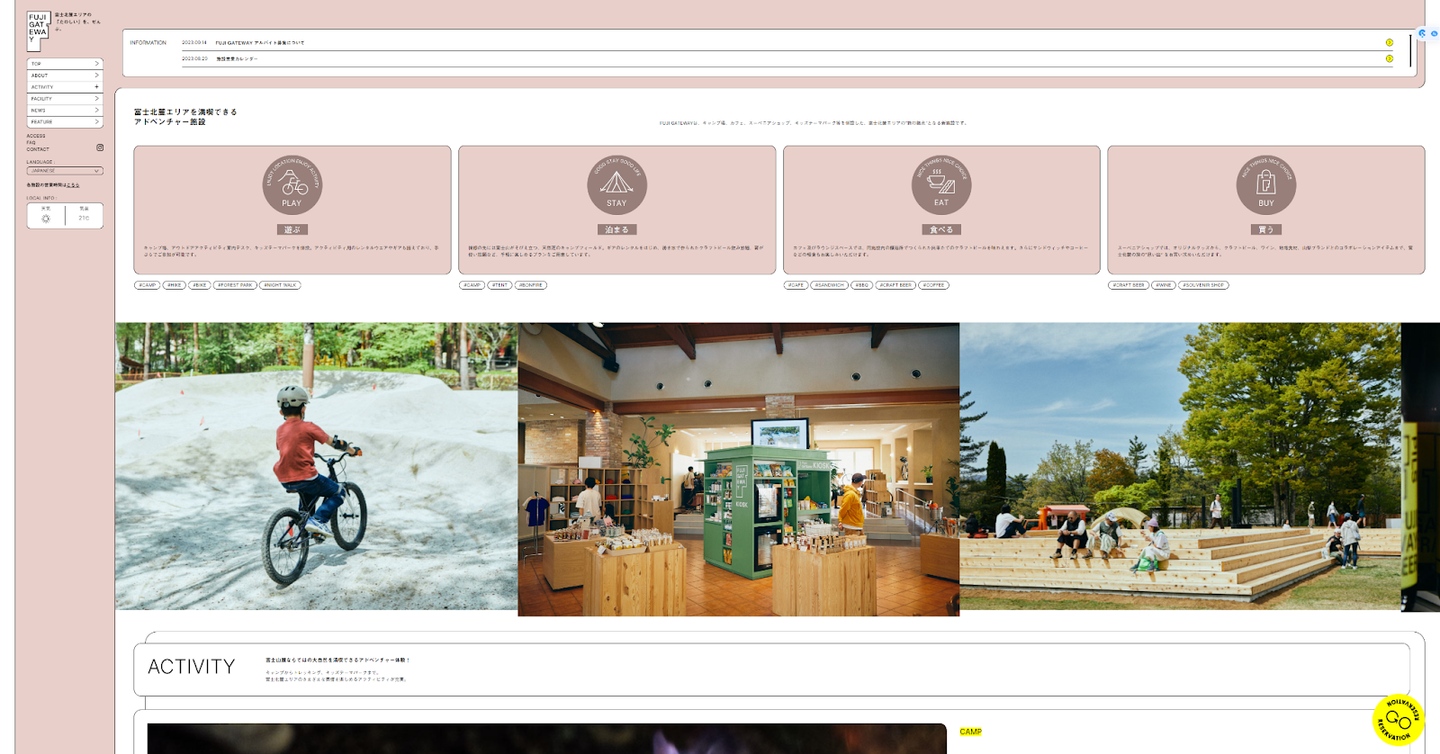This screenshot has width=1440, height=754.
Task: Click the 泊まる label on the STAY card
Action: [617, 229]
